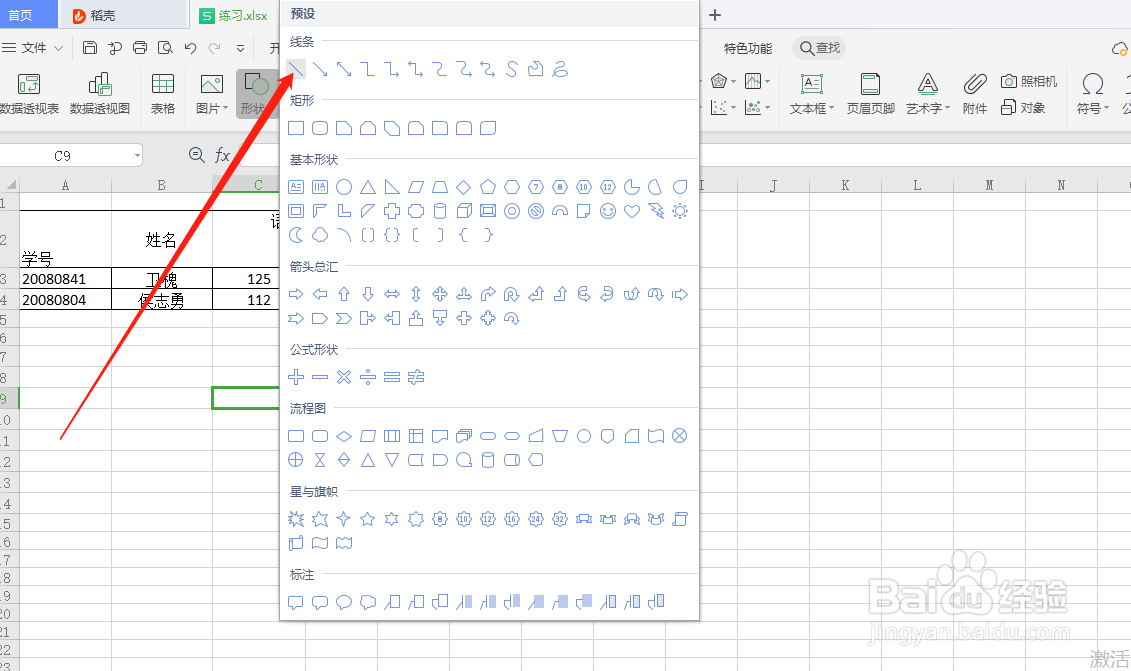Choose the explosion burst star shape
Image resolution: width=1131 pixels, height=671 pixels.
pos(296,519)
